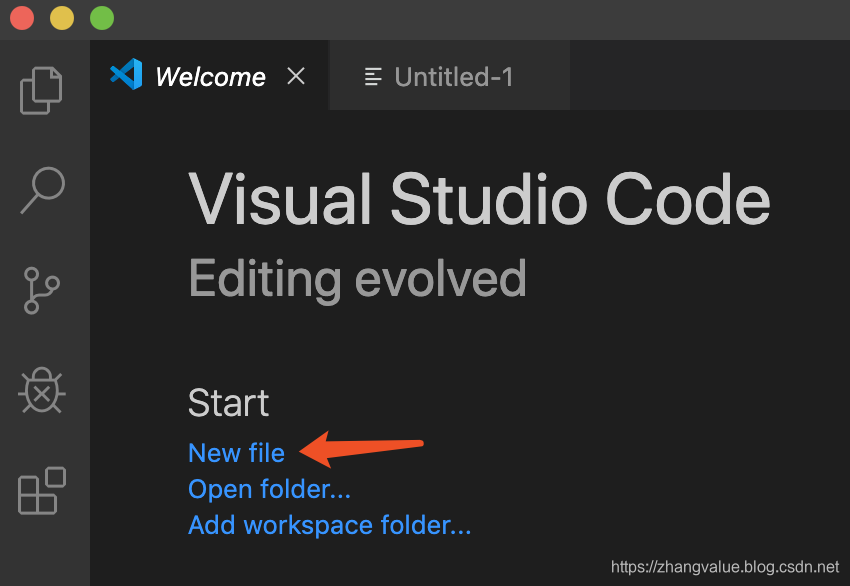Open the Run and Debug view

[x=42, y=390]
